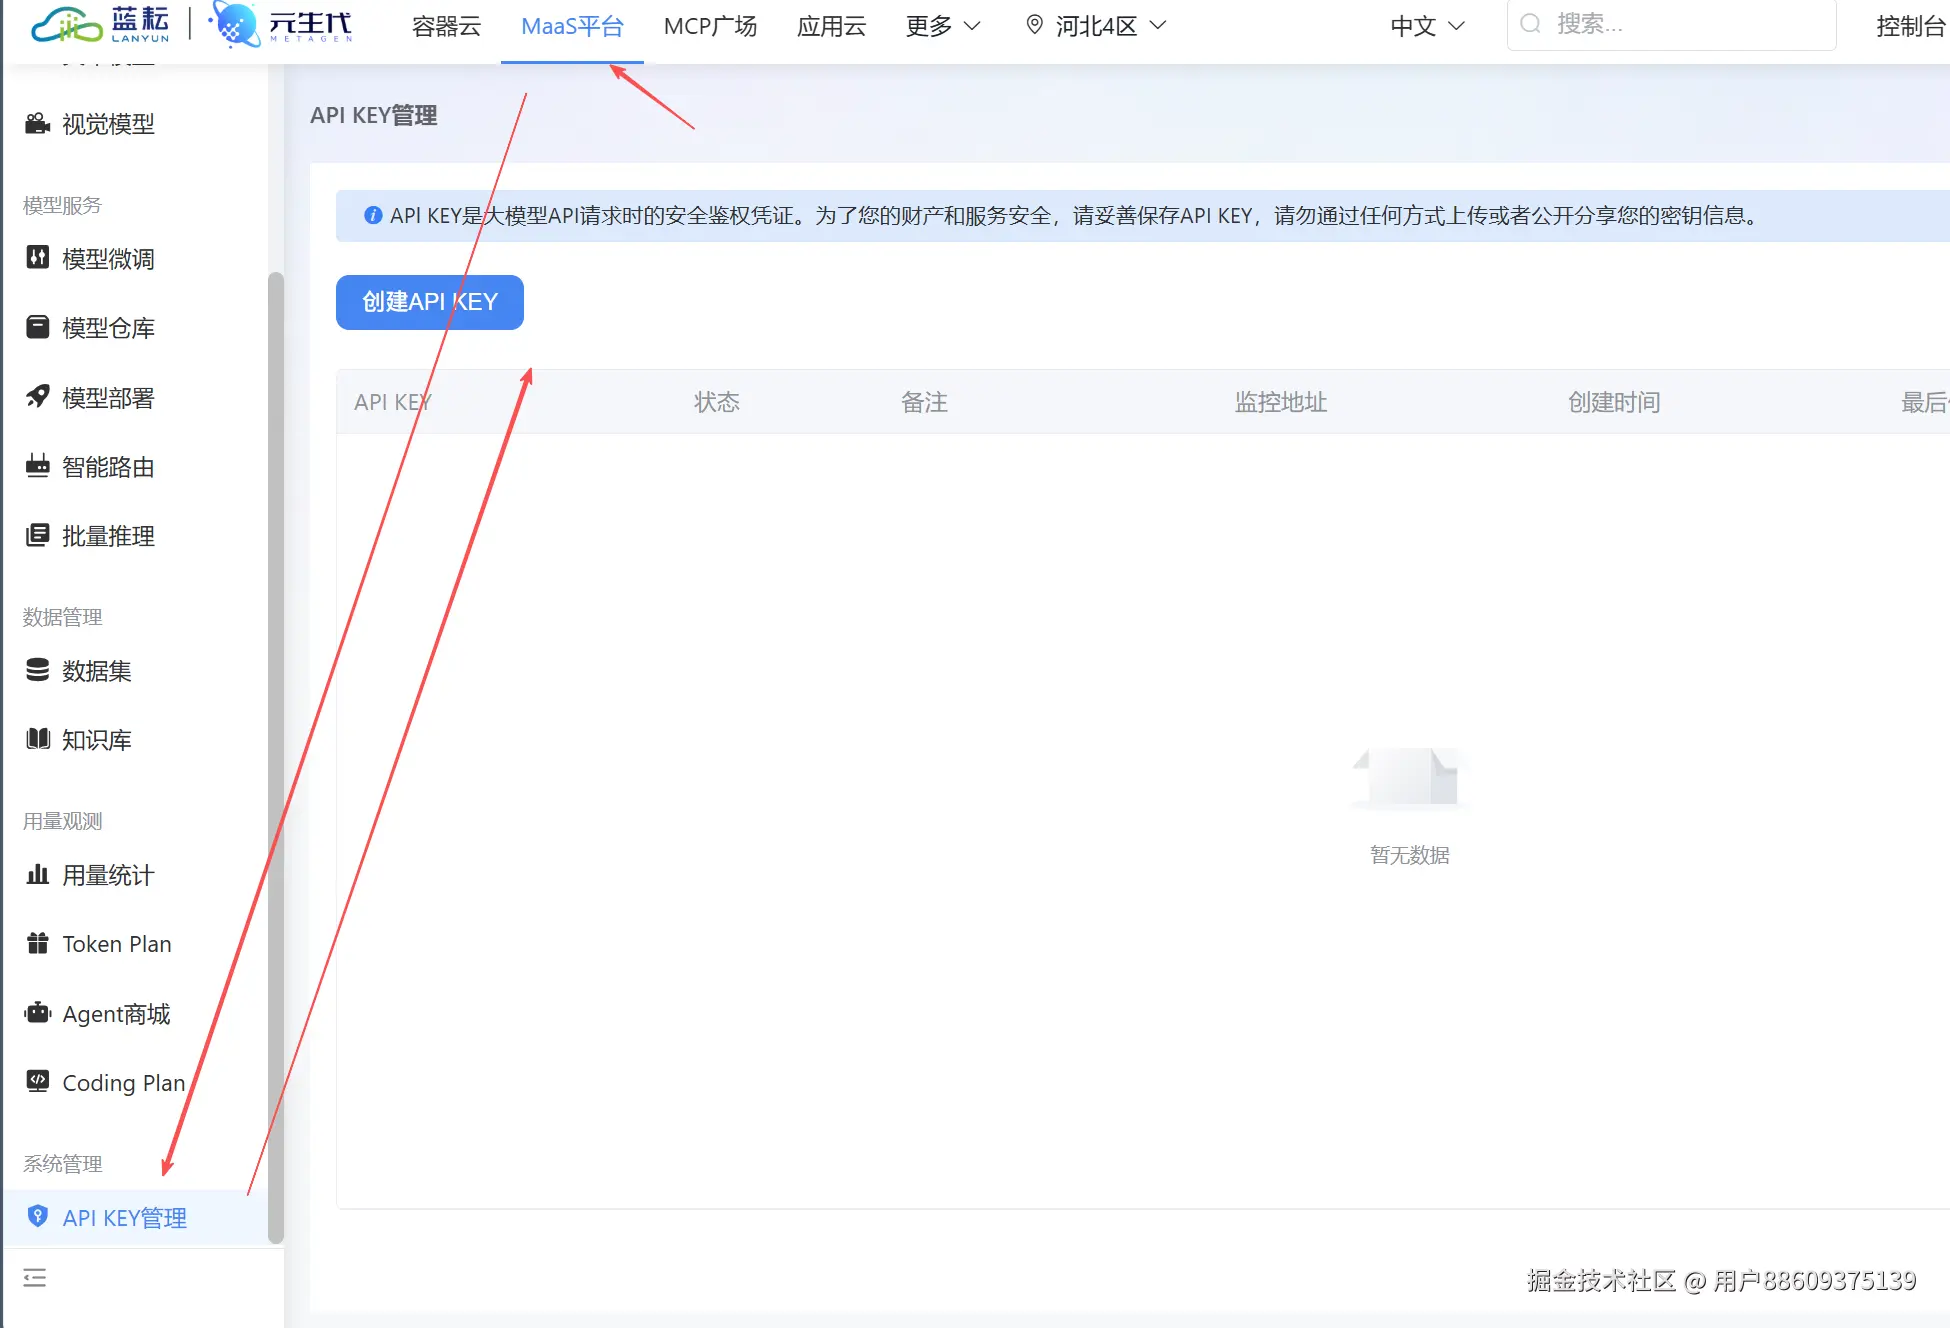The height and width of the screenshot is (1328, 1950).
Task: Click the 创建时间 column header
Action: click(1614, 402)
